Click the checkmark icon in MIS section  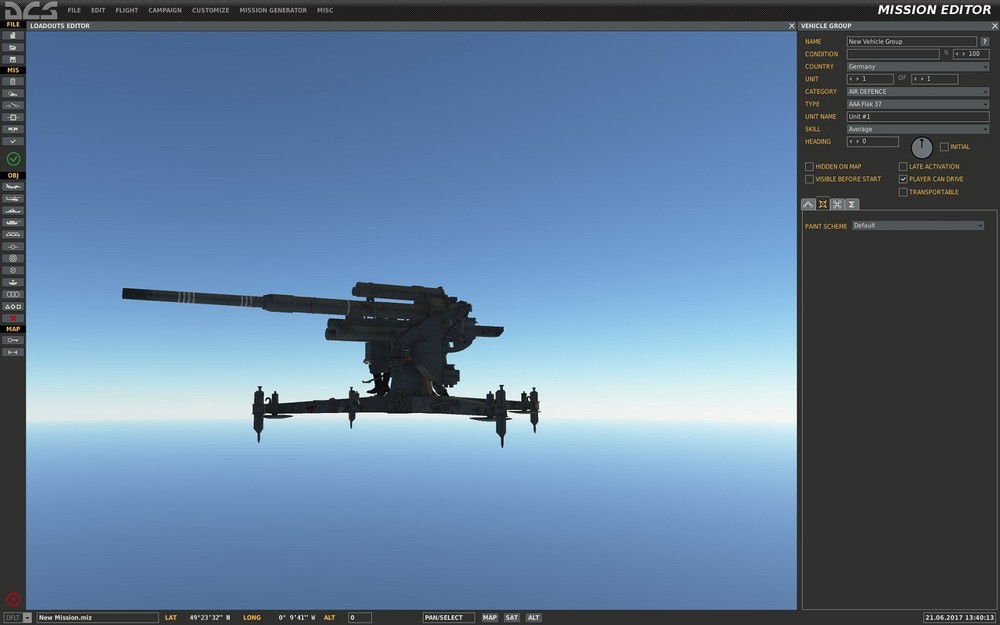pos(13,141)
